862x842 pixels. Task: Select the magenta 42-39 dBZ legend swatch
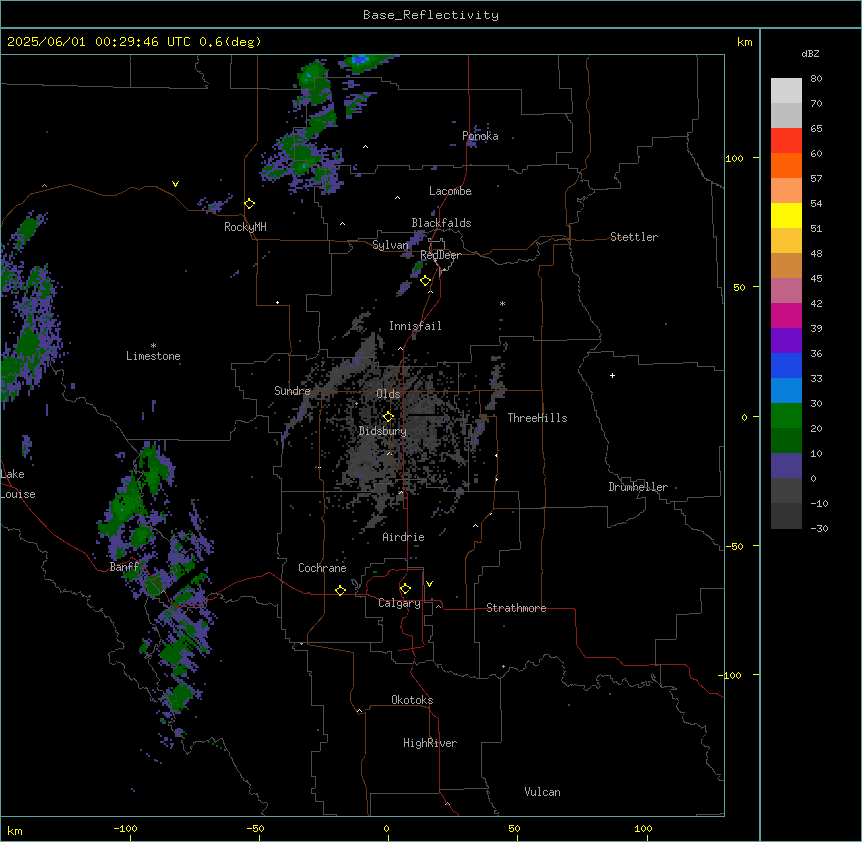tap(786, 315)
